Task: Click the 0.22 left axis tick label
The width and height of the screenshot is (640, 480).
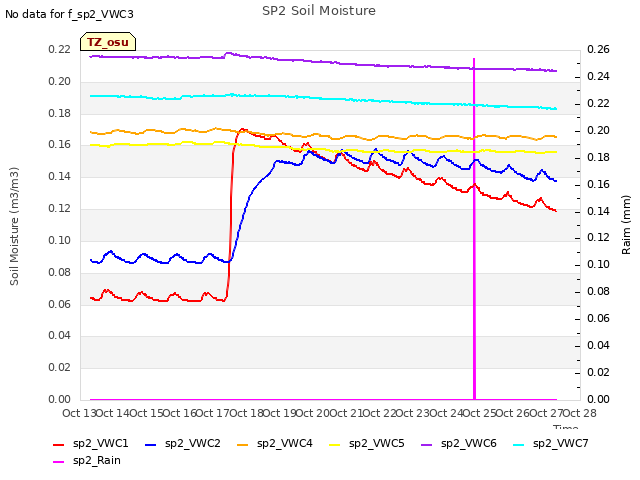Action: click(x=60, y=50)
